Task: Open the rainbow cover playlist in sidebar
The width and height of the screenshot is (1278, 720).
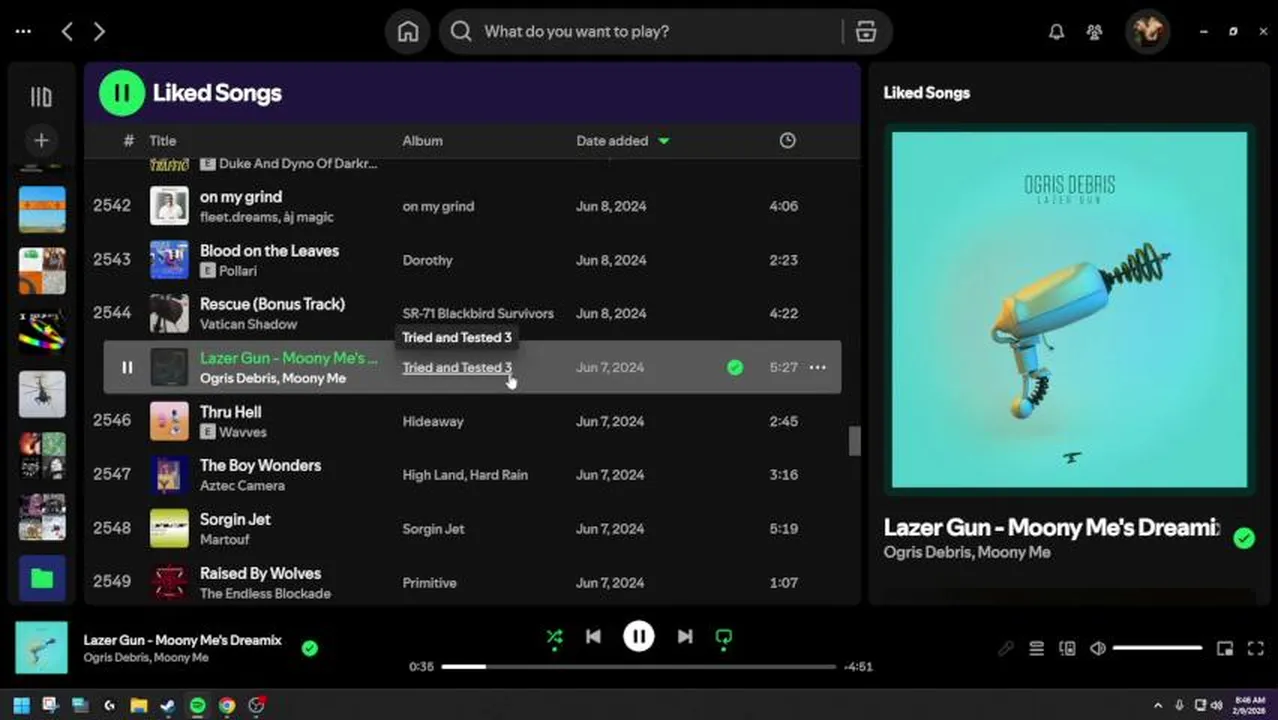Action: pos(42,332)
